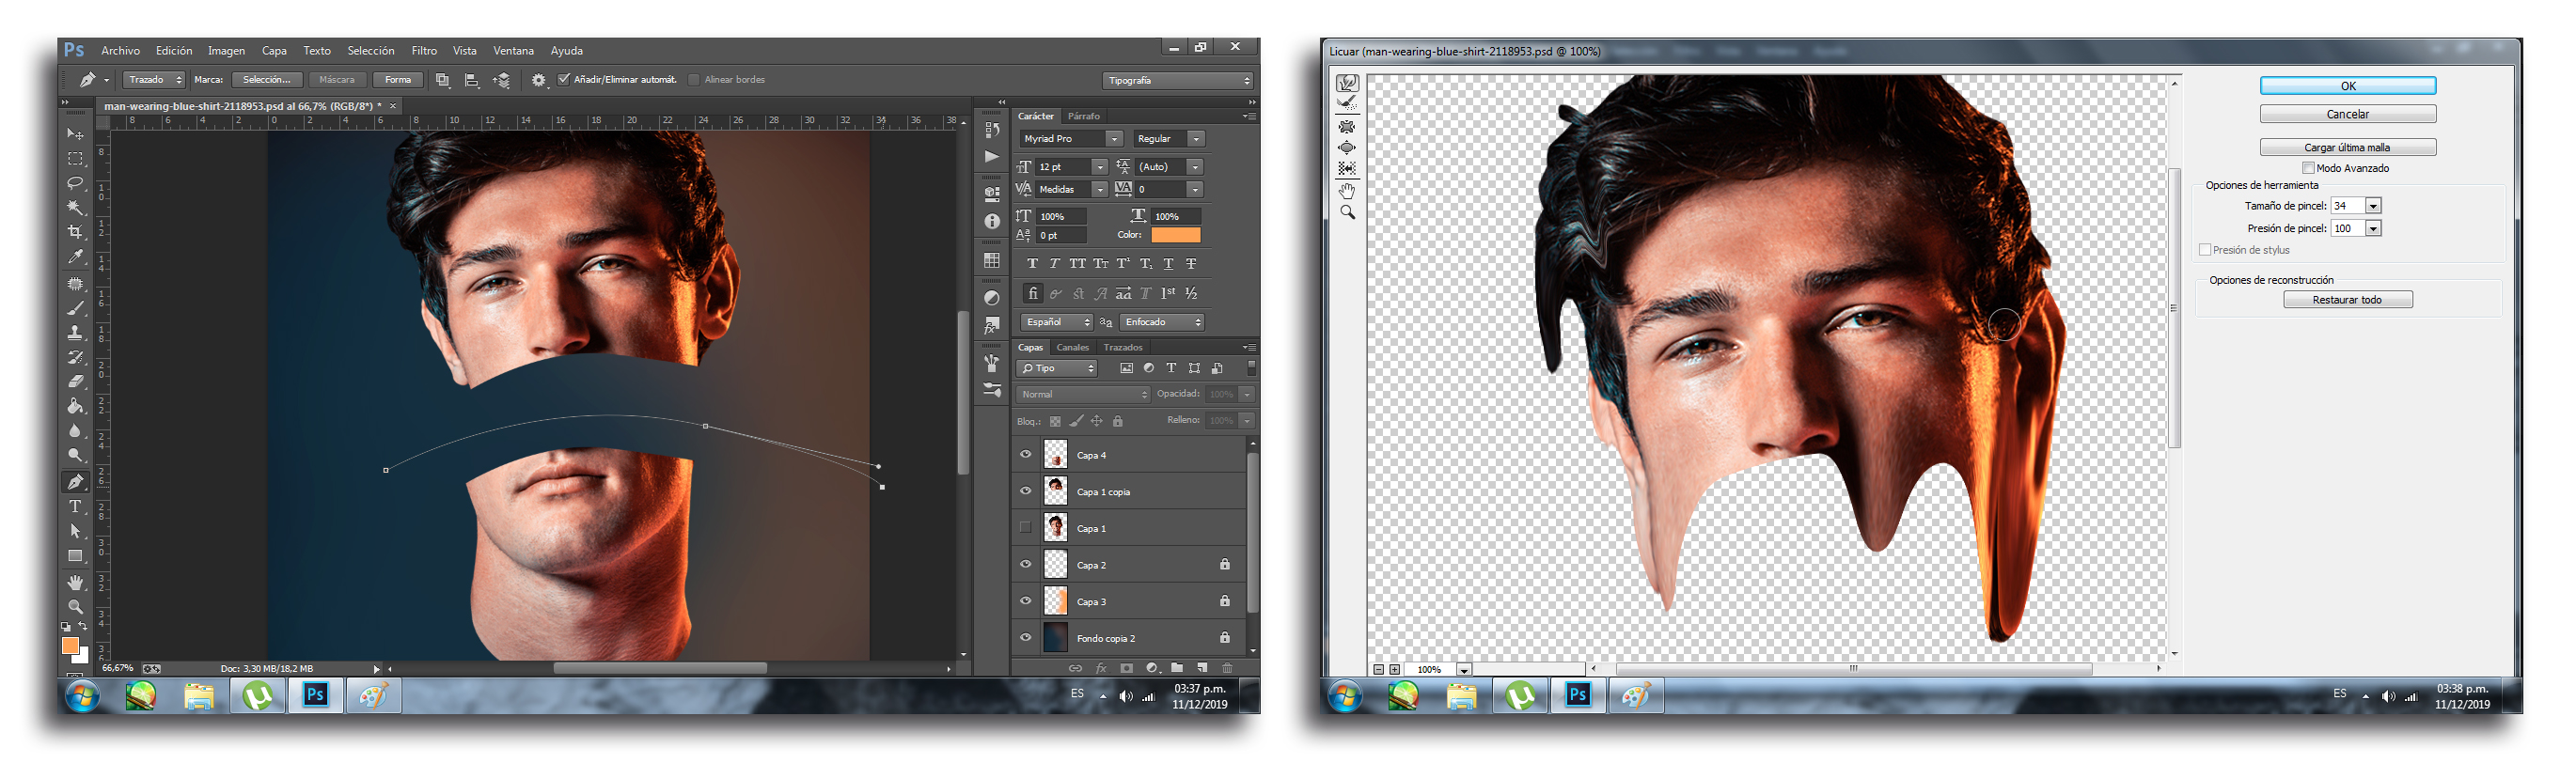Click the Presión de pincel input field

2348,228
